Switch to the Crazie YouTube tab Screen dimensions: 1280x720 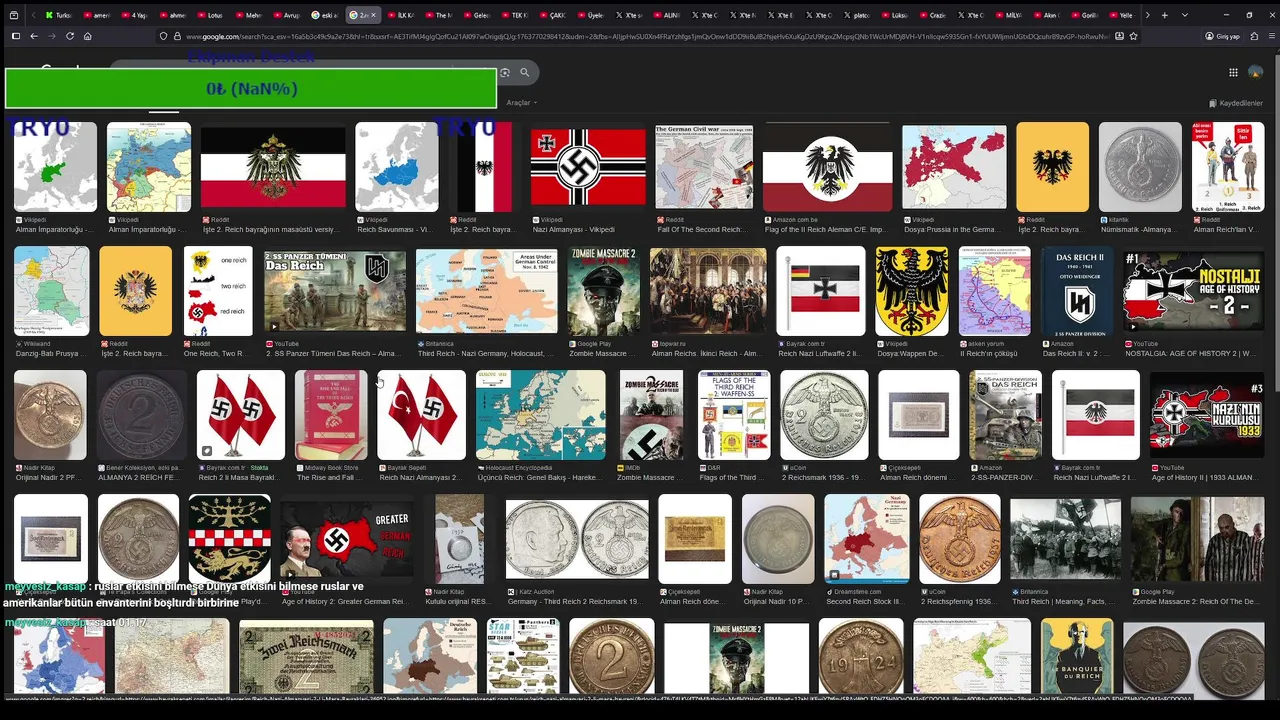[x=933, y=15]
